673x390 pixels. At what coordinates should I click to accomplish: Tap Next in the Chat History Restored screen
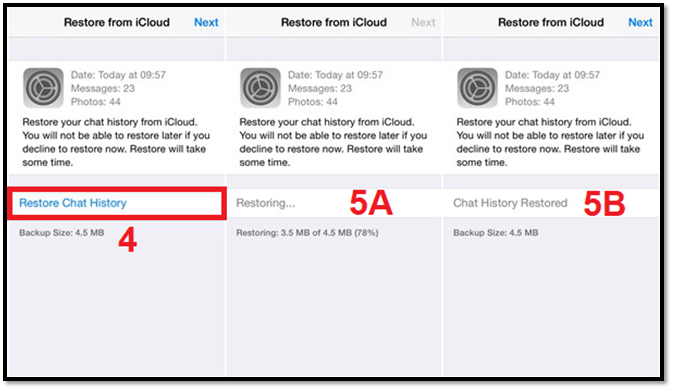pyautogui.click(x=640, y=22)
